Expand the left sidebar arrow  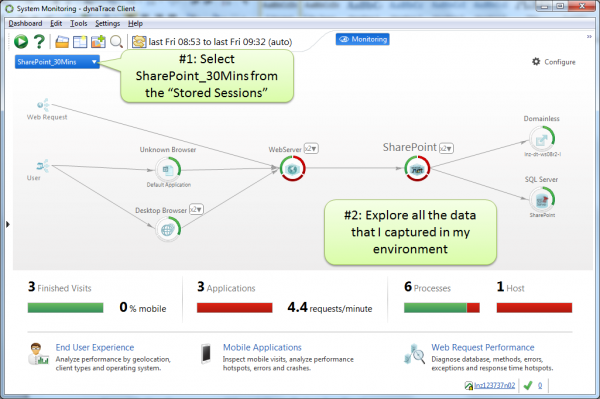click(x=8, y=224)
